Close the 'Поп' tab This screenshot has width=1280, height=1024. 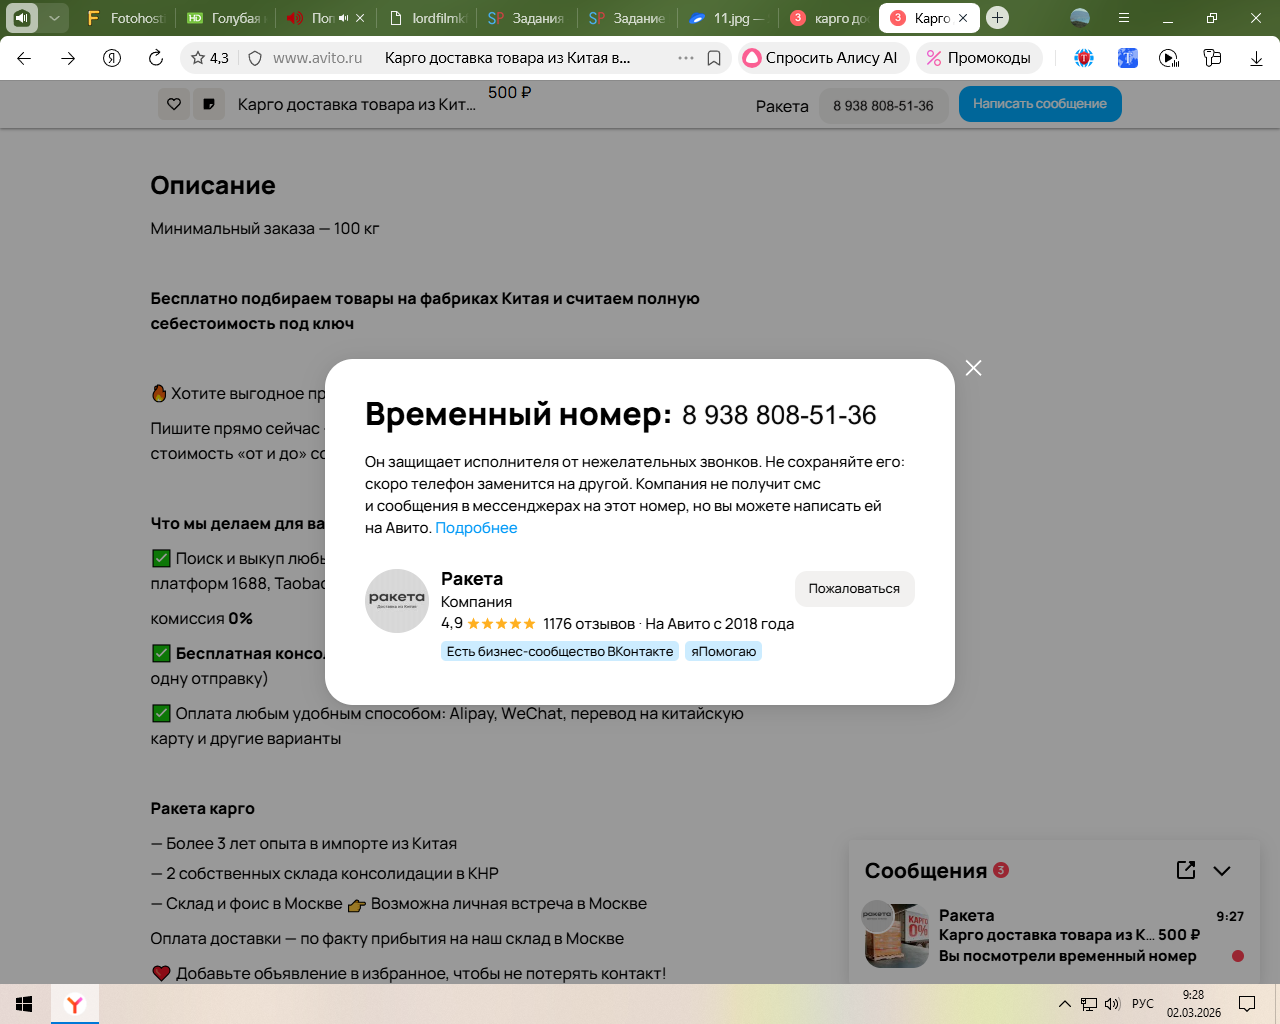tap(360, 18)
